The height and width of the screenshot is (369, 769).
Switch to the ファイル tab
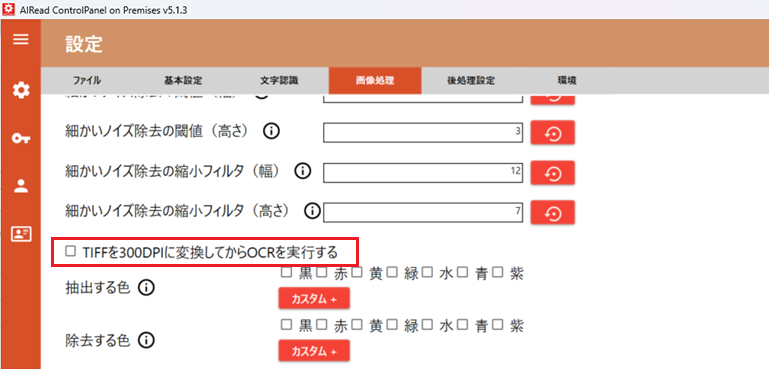tap(87, 80)
